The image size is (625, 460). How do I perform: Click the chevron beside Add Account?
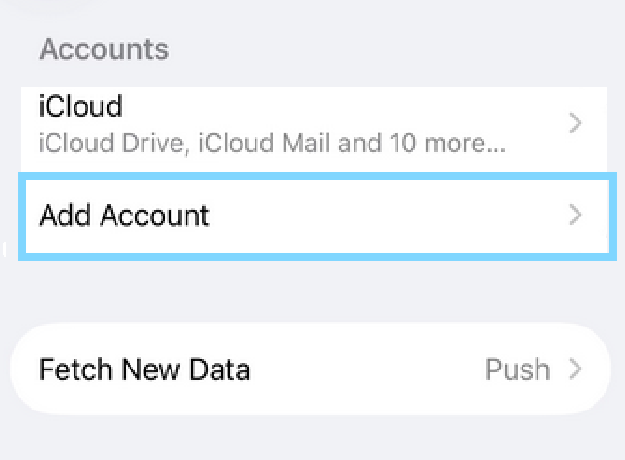575,215
